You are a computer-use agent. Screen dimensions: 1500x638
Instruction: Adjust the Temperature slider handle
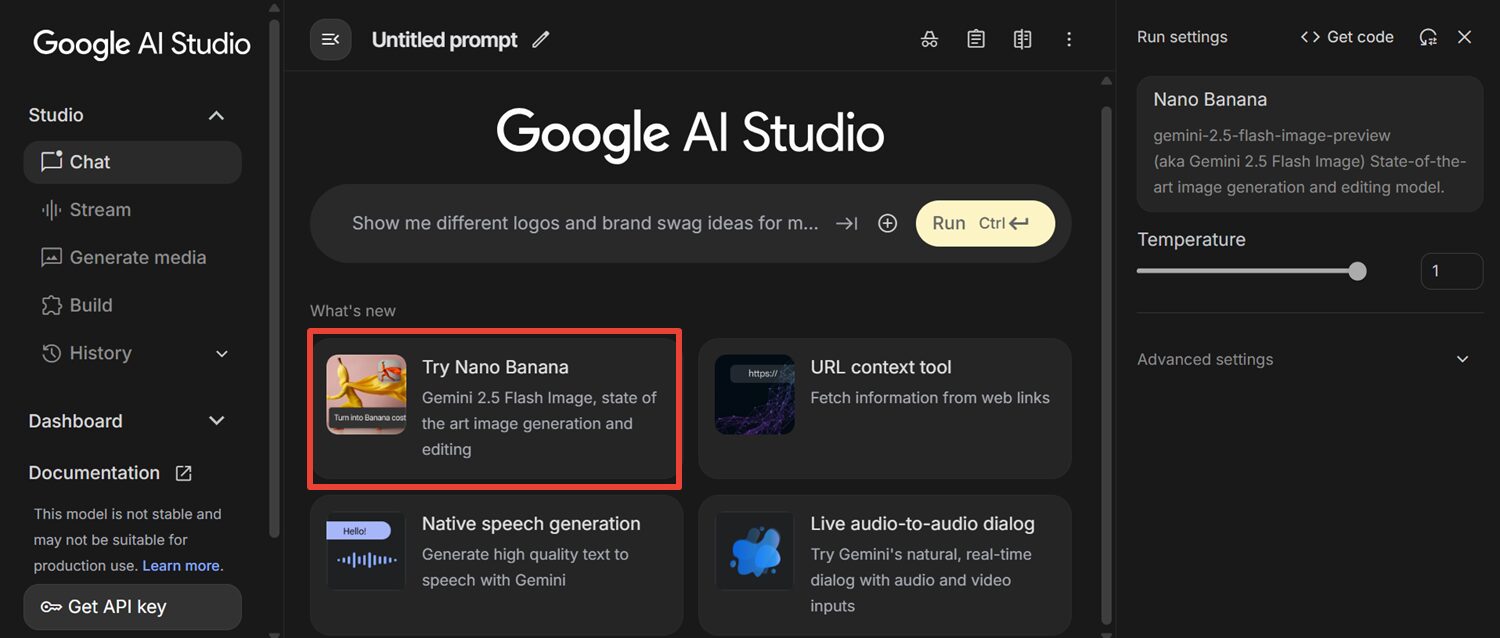point(1357,271)
